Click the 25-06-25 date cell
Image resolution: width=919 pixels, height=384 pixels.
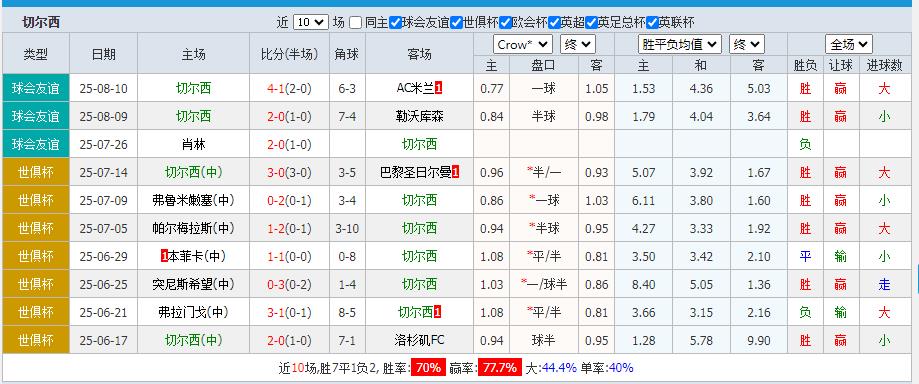point(103,284)
